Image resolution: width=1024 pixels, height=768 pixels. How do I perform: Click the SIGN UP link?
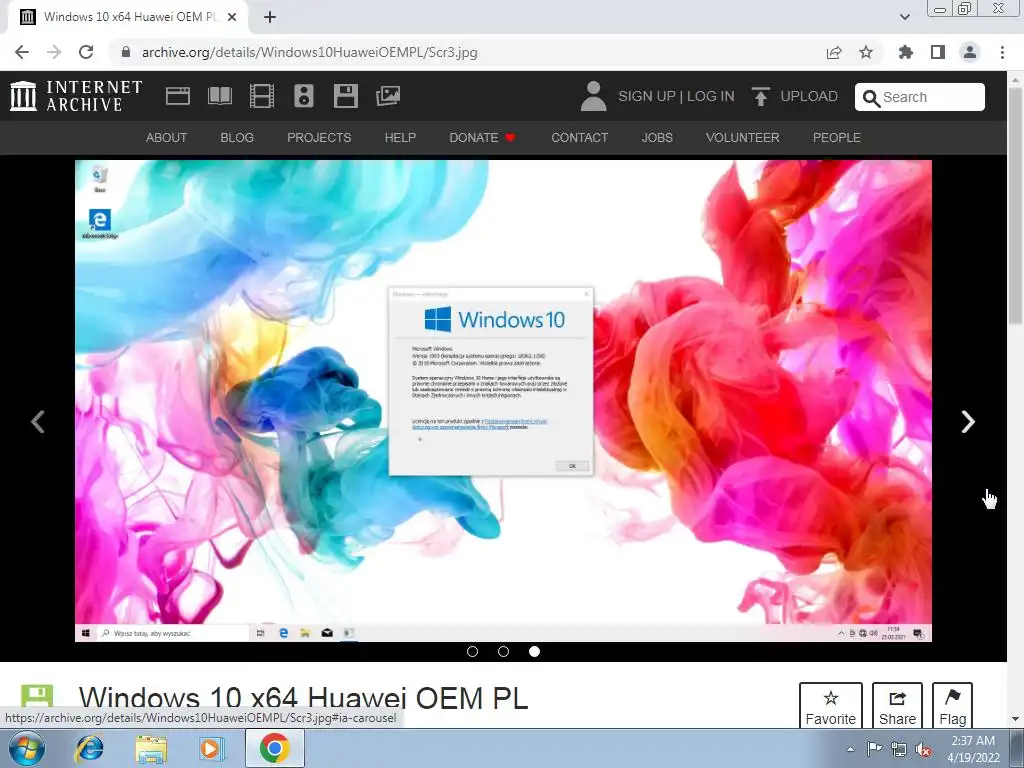point(647,96)
